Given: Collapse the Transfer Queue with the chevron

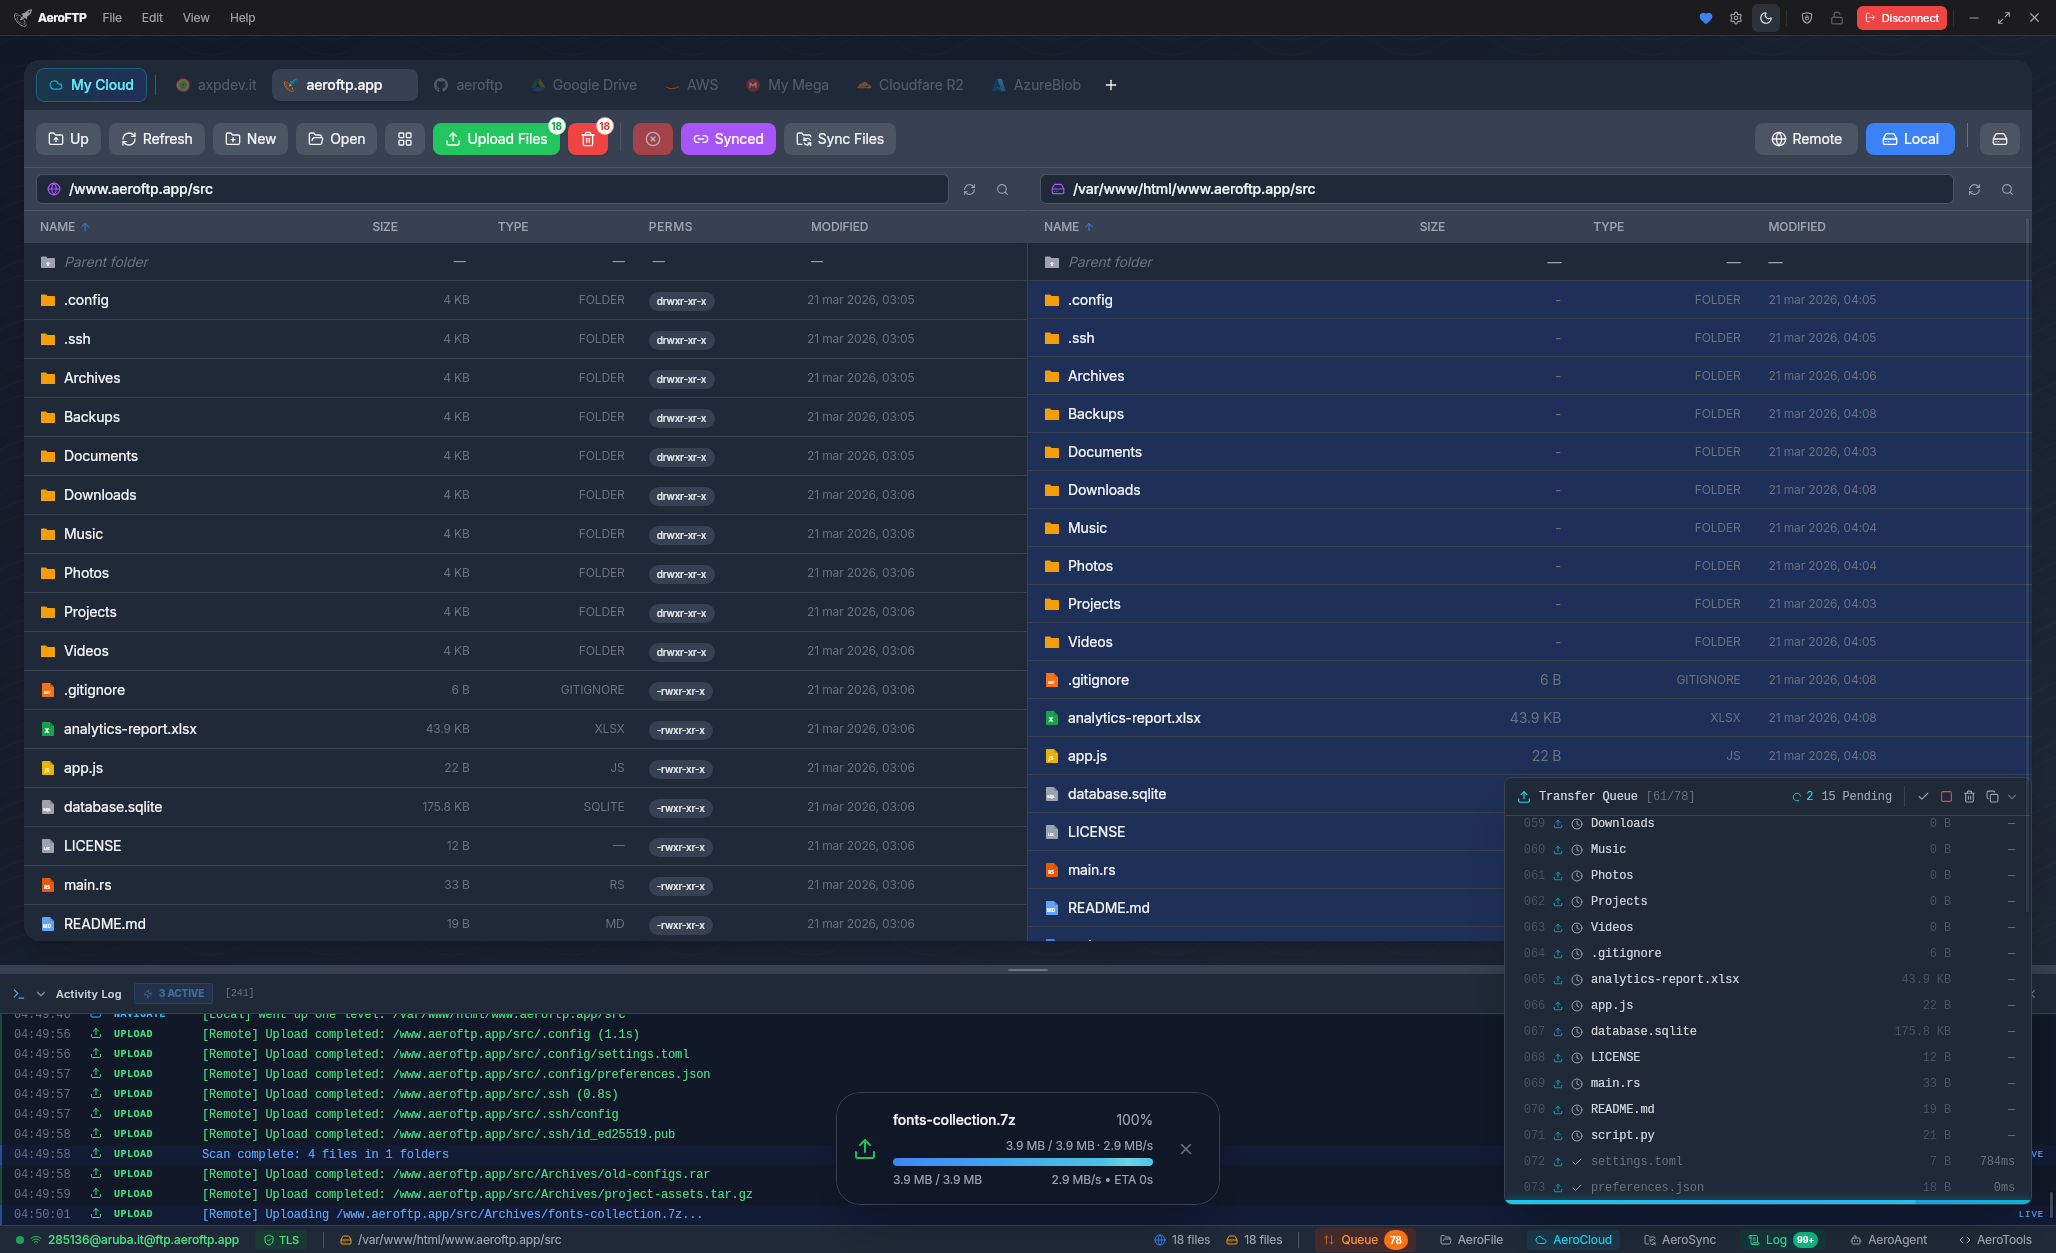Looking at the screenshot, I should [2012, 796].
